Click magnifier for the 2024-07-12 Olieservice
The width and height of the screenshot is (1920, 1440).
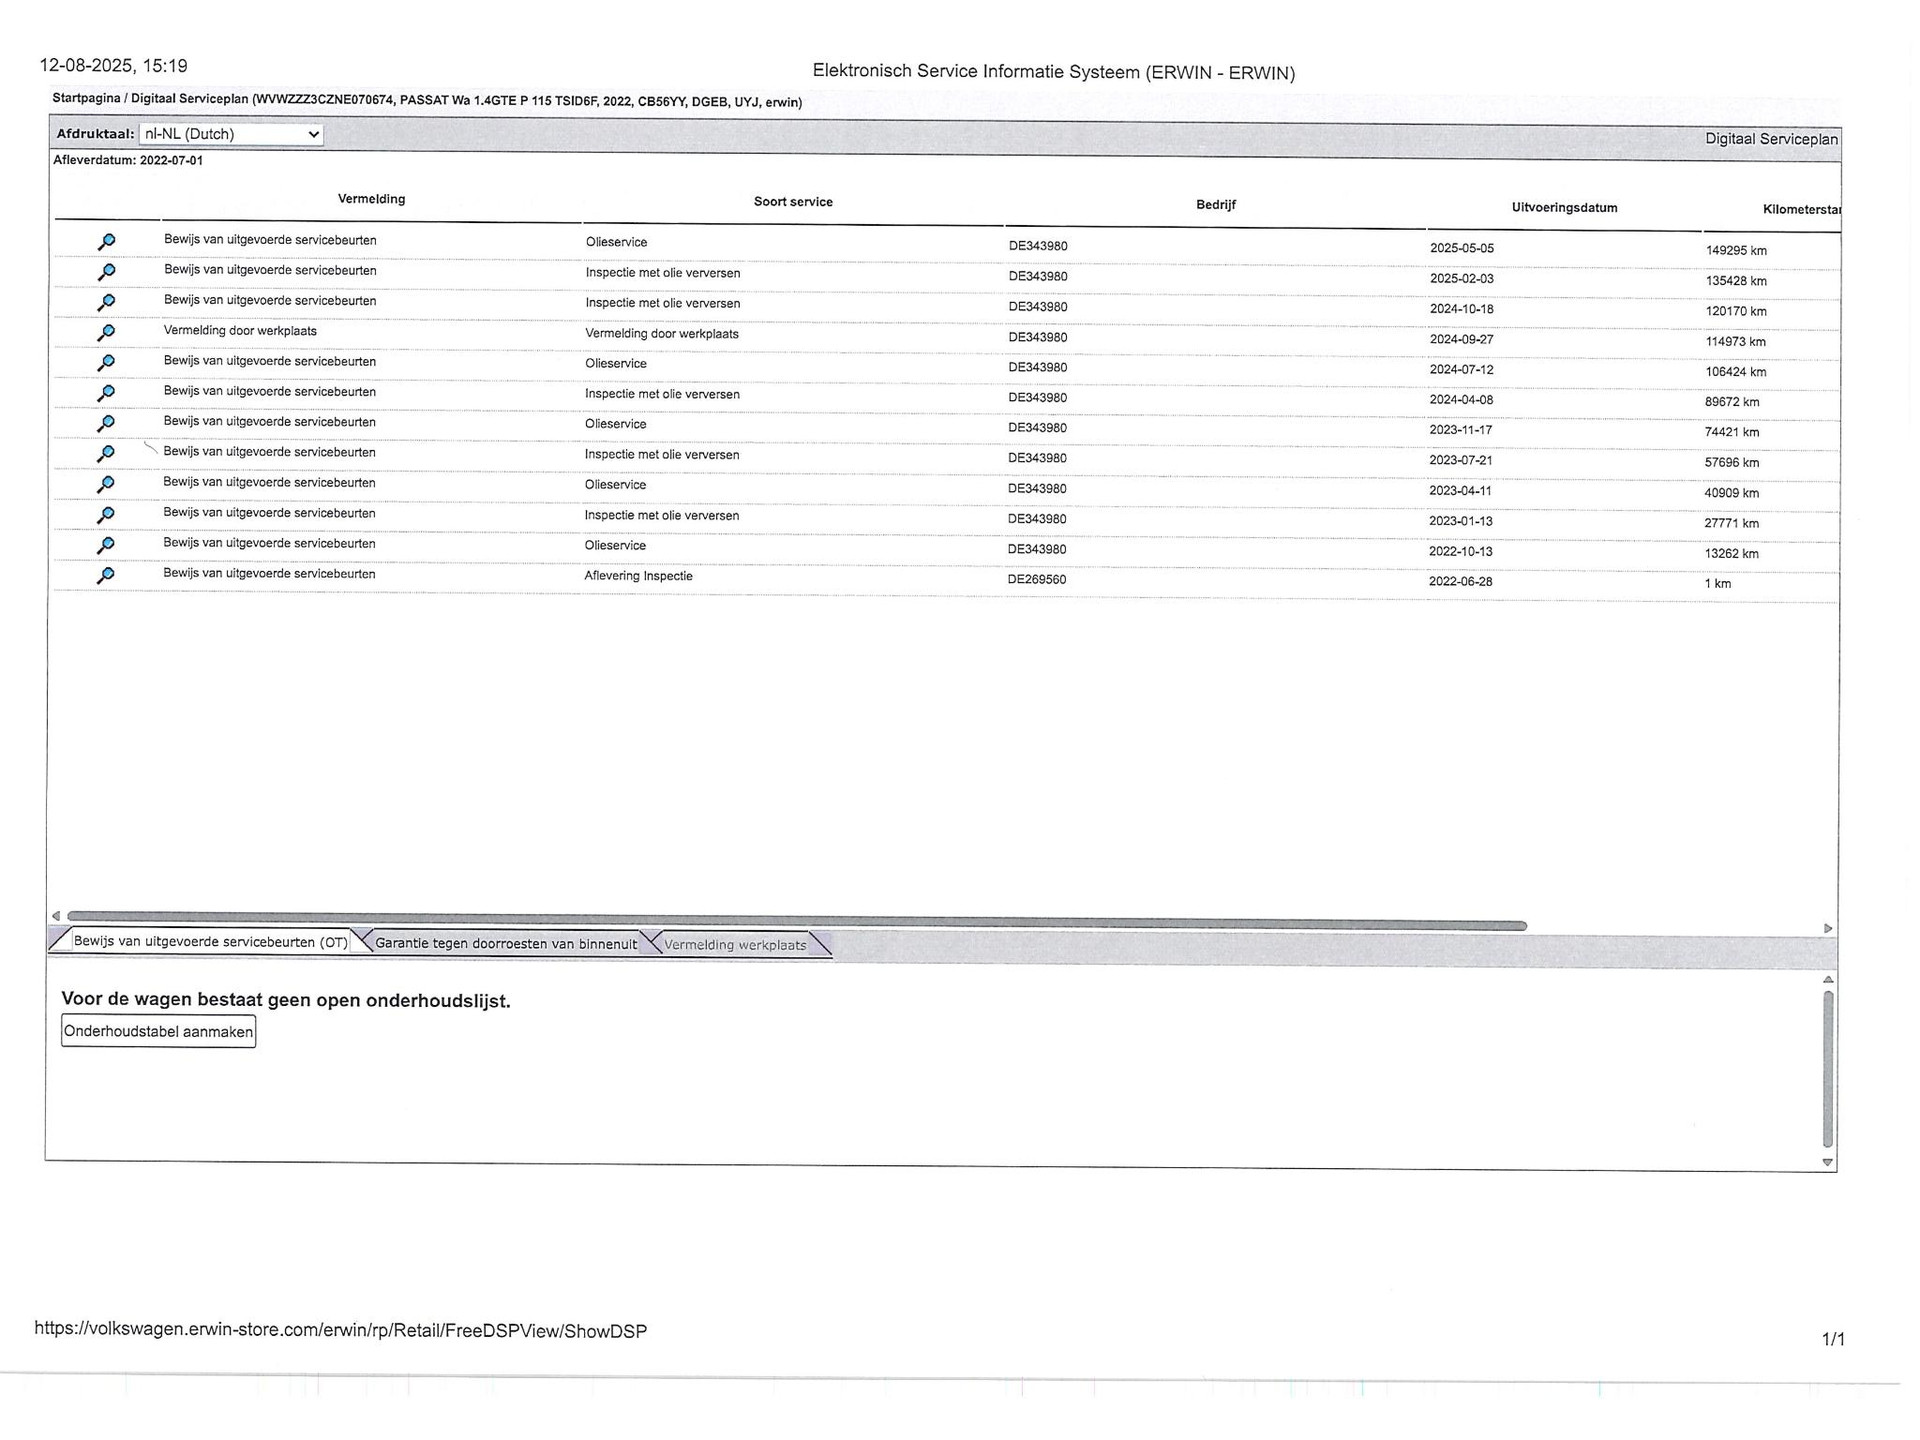click(x=106, y=363)
